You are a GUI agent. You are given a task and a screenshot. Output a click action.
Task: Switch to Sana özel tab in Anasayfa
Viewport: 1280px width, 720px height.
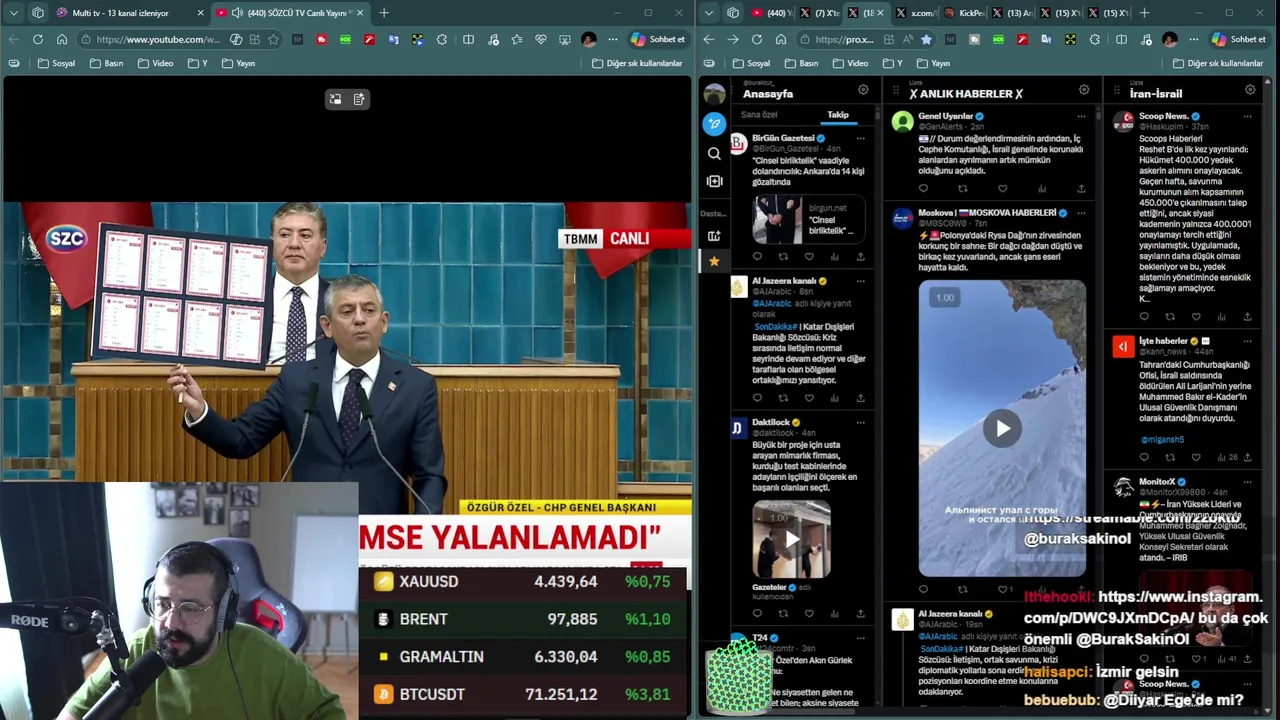tap(759, 115)
